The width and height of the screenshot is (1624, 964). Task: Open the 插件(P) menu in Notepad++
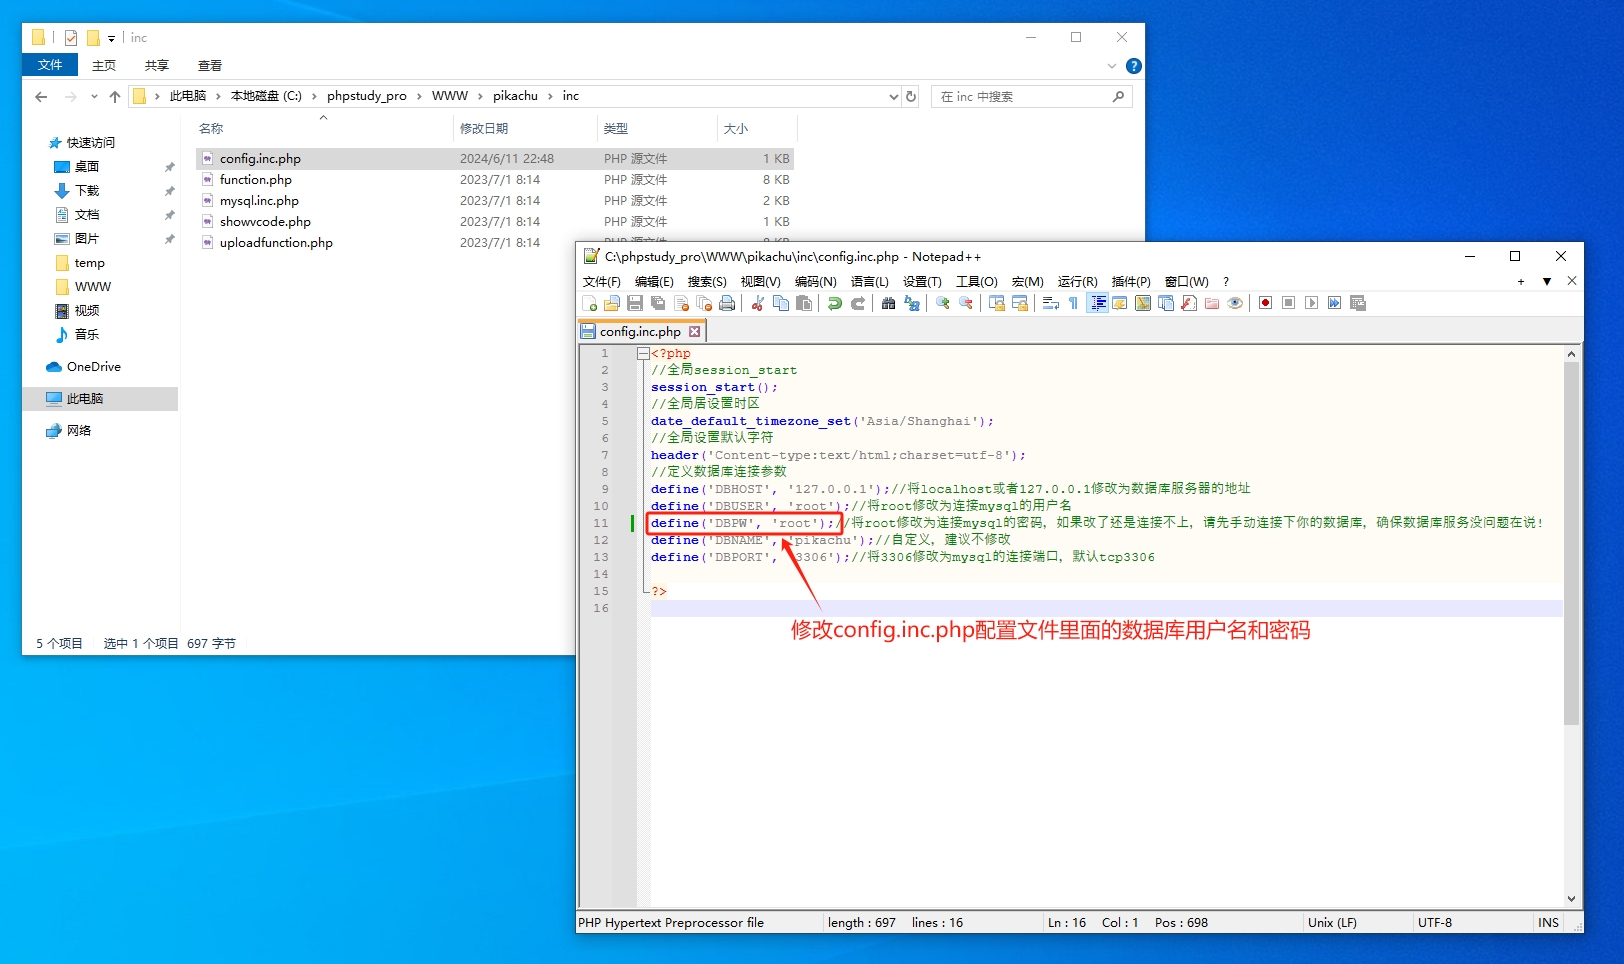[x=1131, y=282]
